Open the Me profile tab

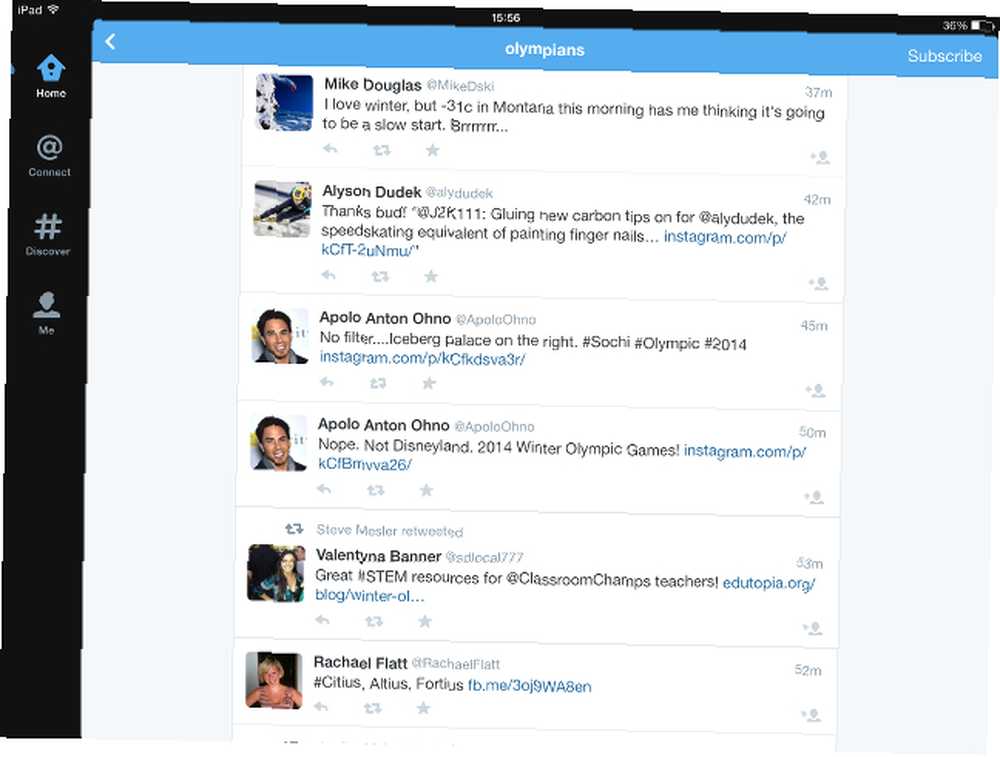pos(46,313)
